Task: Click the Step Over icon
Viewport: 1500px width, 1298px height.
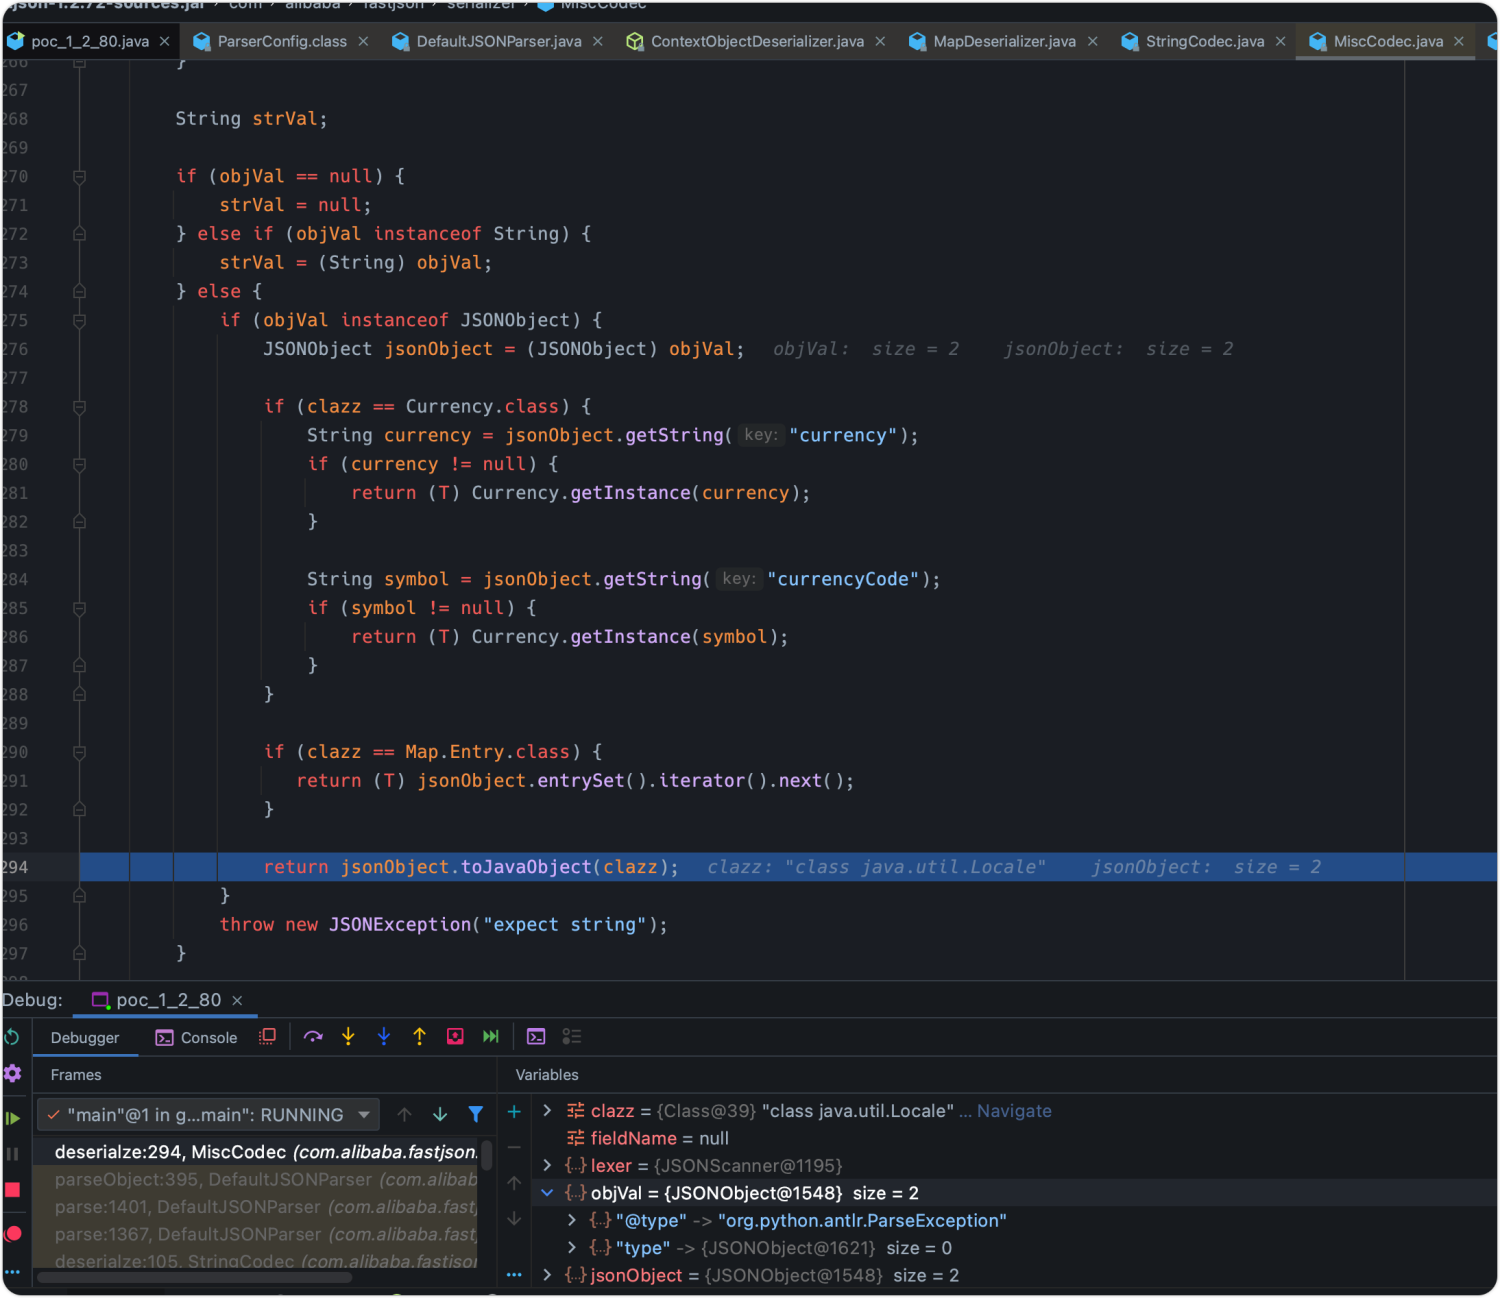Action: point(313,1037)
